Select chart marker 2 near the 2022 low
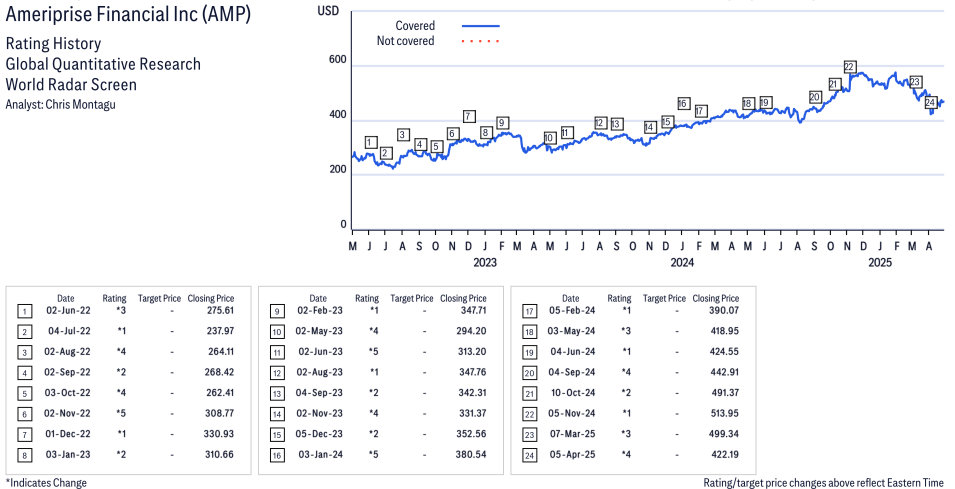Viewport: 955px width, 489px height. [386, 153]
